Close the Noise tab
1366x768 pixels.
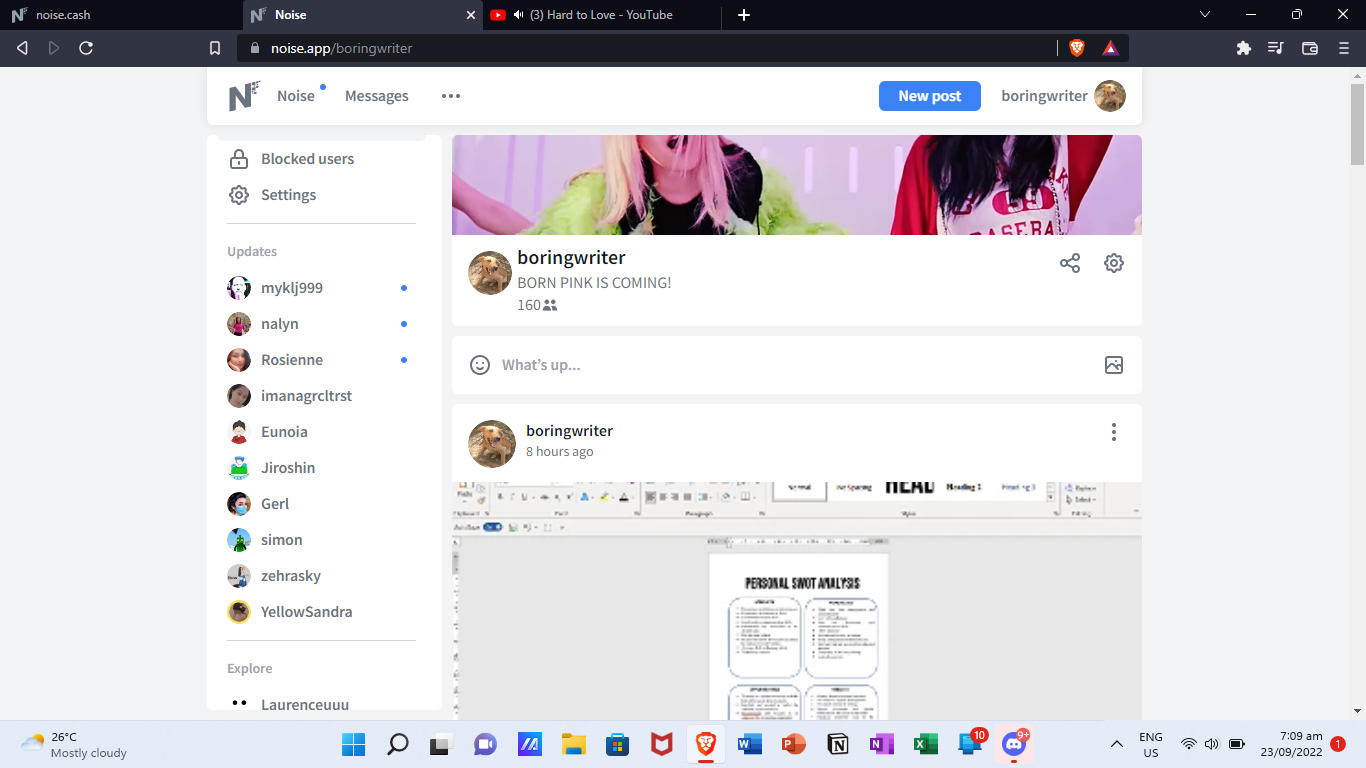coord(472,15)
